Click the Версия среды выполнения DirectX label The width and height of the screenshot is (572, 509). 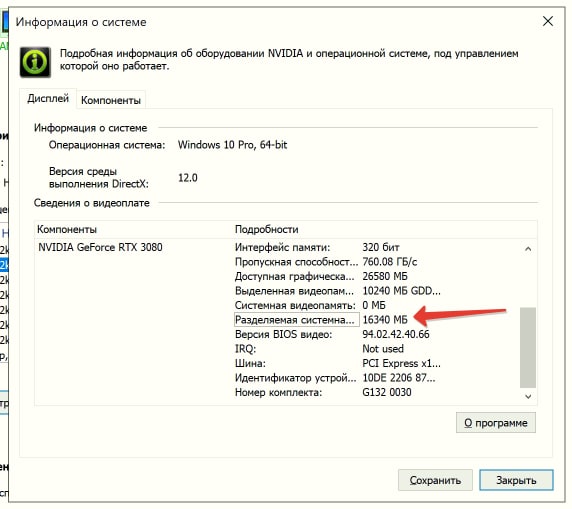[99, 177]
